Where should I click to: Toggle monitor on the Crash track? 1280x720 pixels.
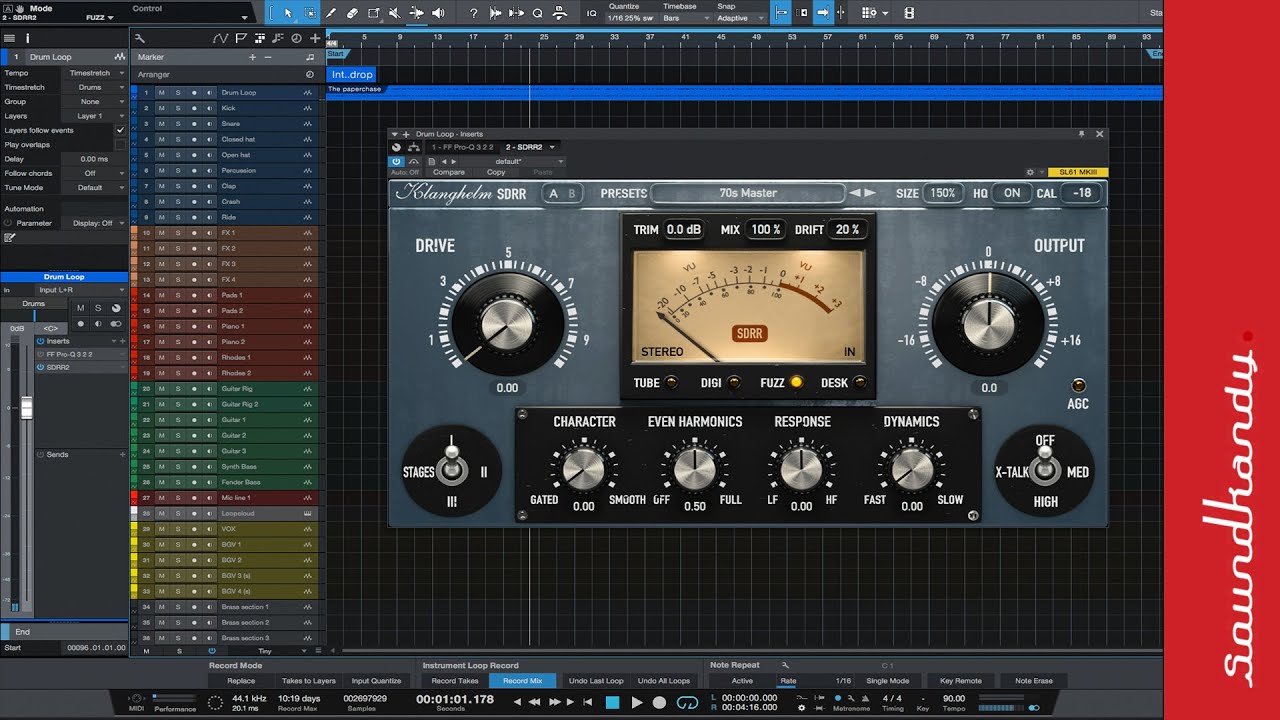pyautogui.click(x=209, y=202)
